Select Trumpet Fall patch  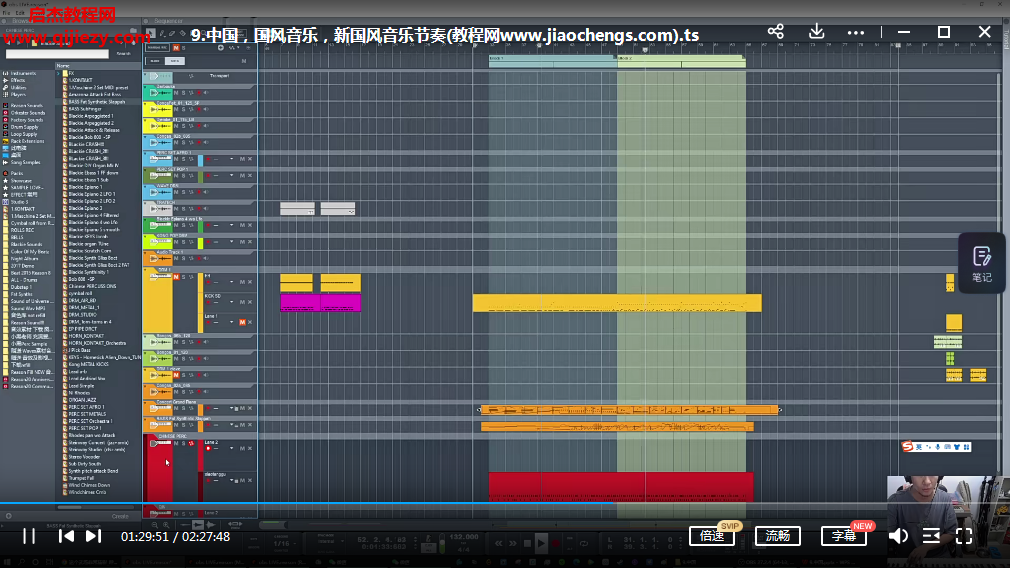81,478
